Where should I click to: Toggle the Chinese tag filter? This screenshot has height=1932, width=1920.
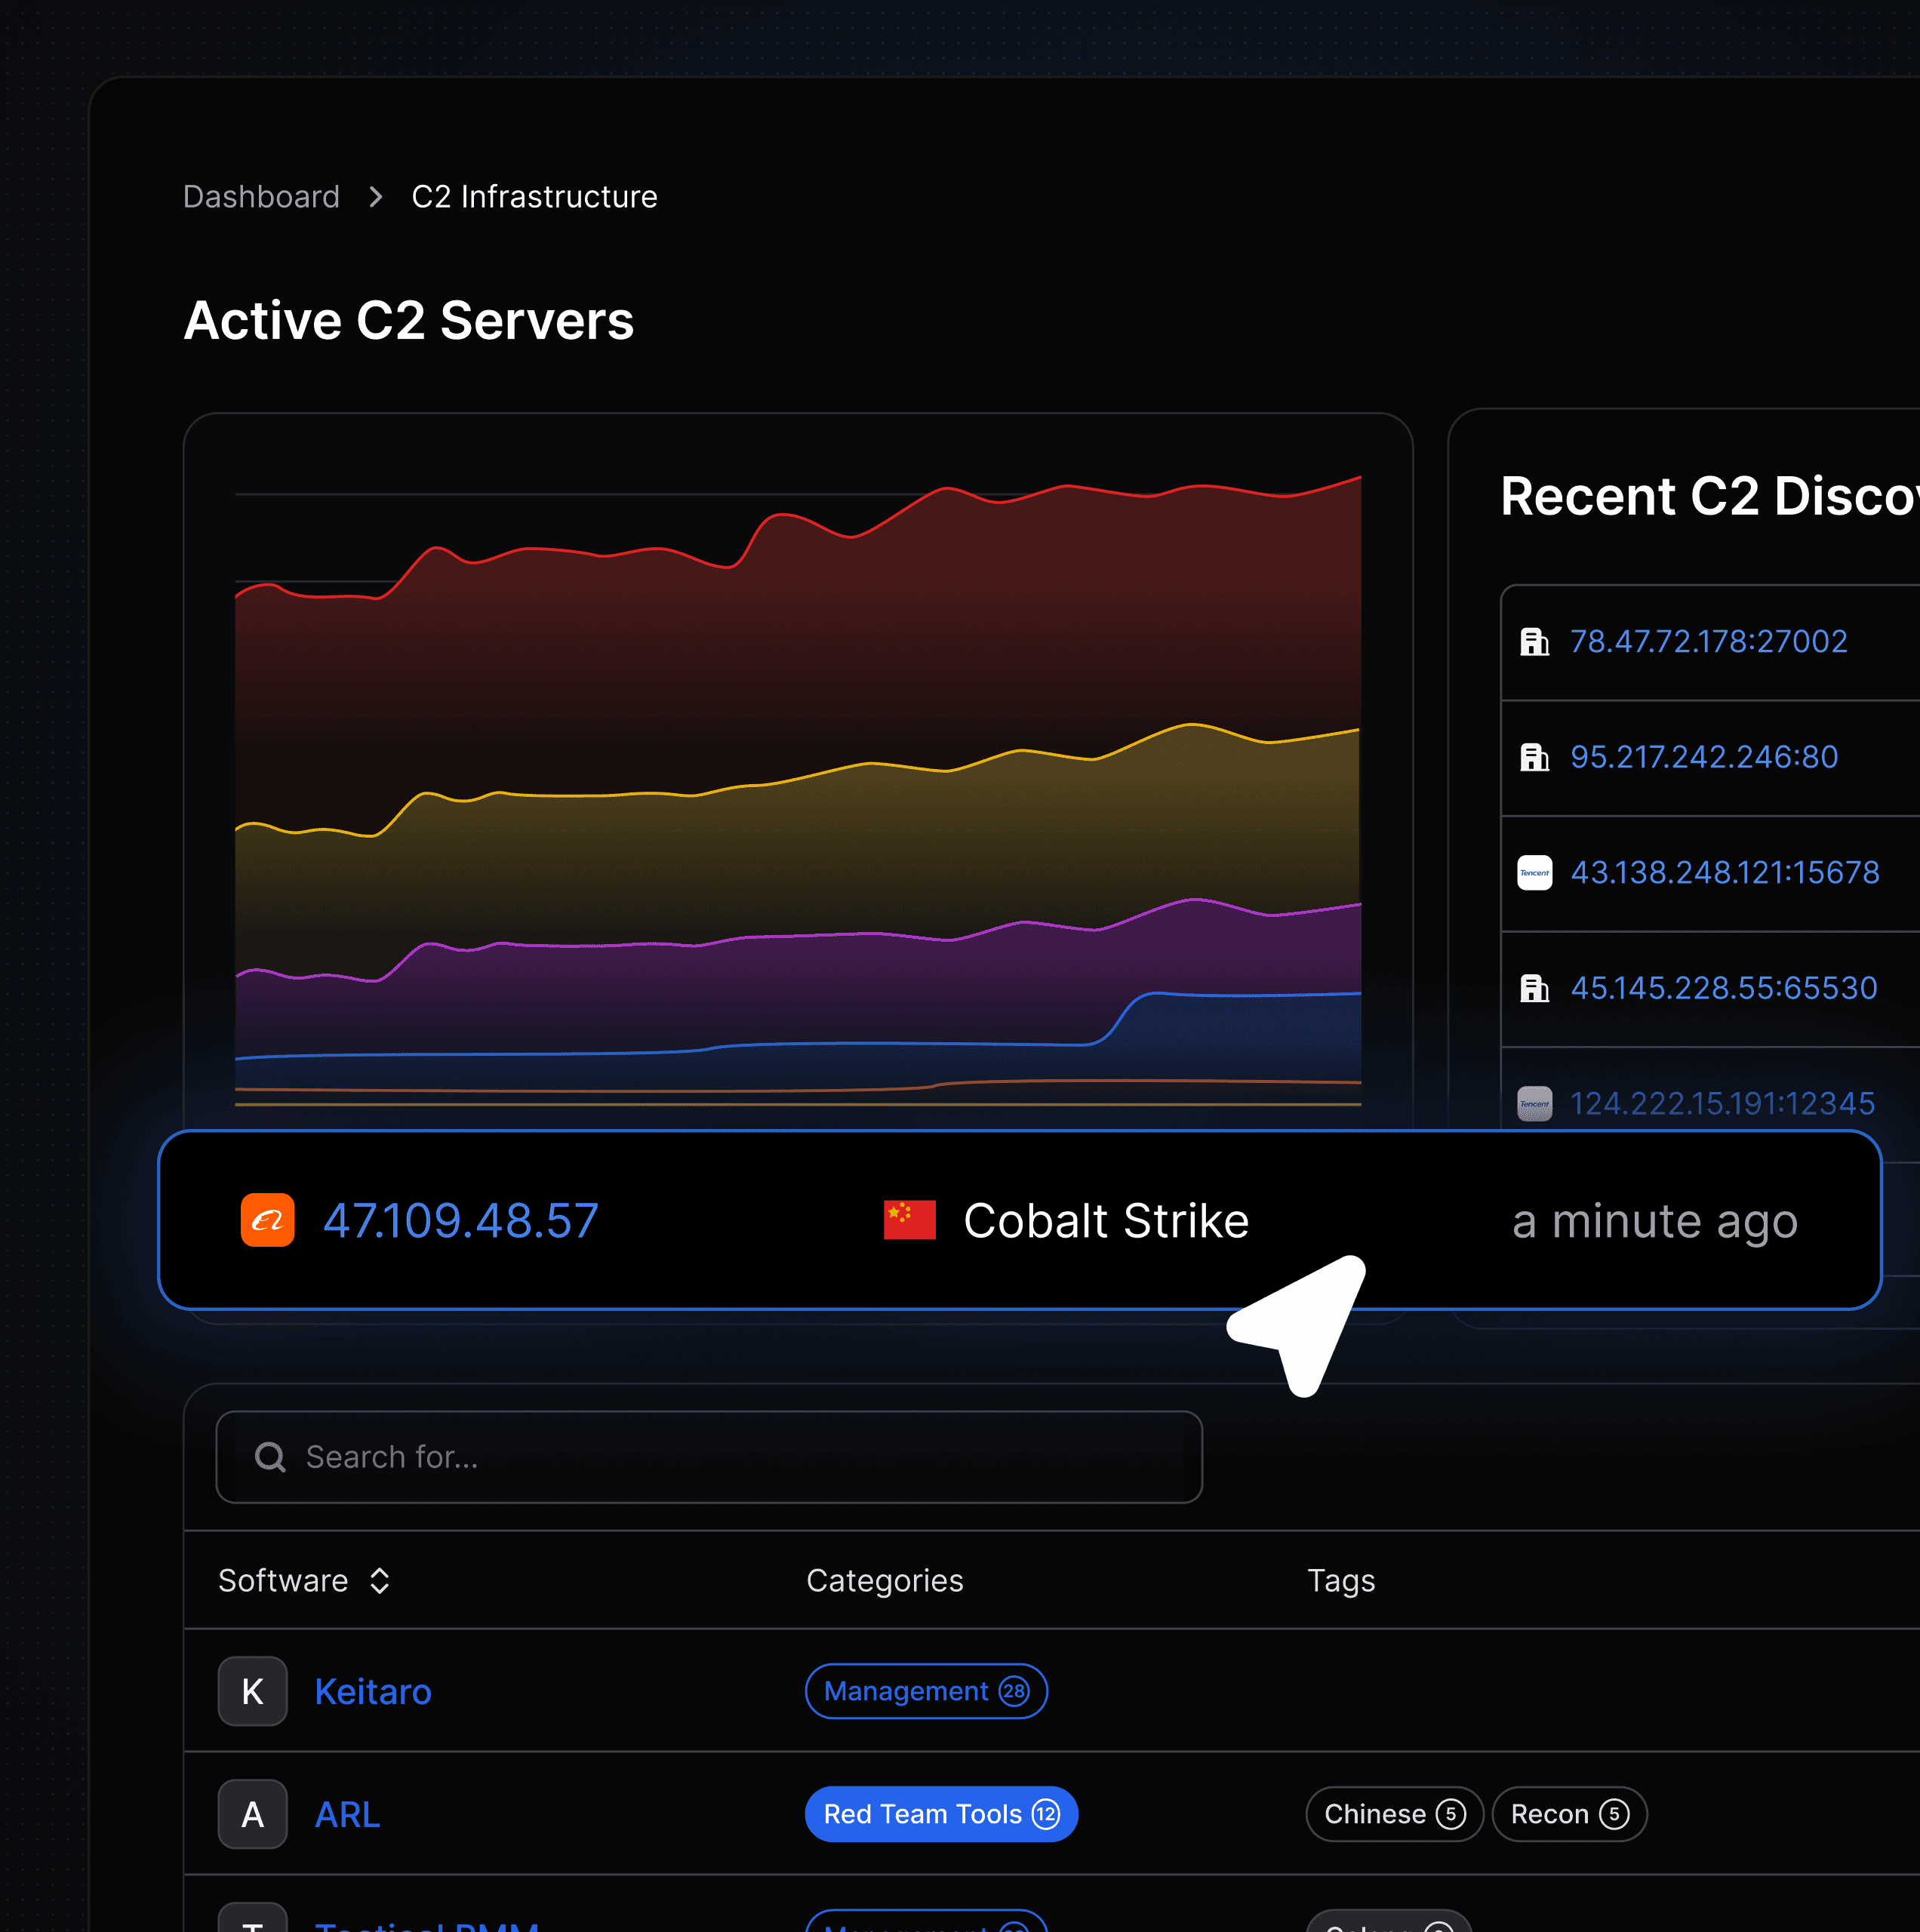(x=1393, y=1814)
